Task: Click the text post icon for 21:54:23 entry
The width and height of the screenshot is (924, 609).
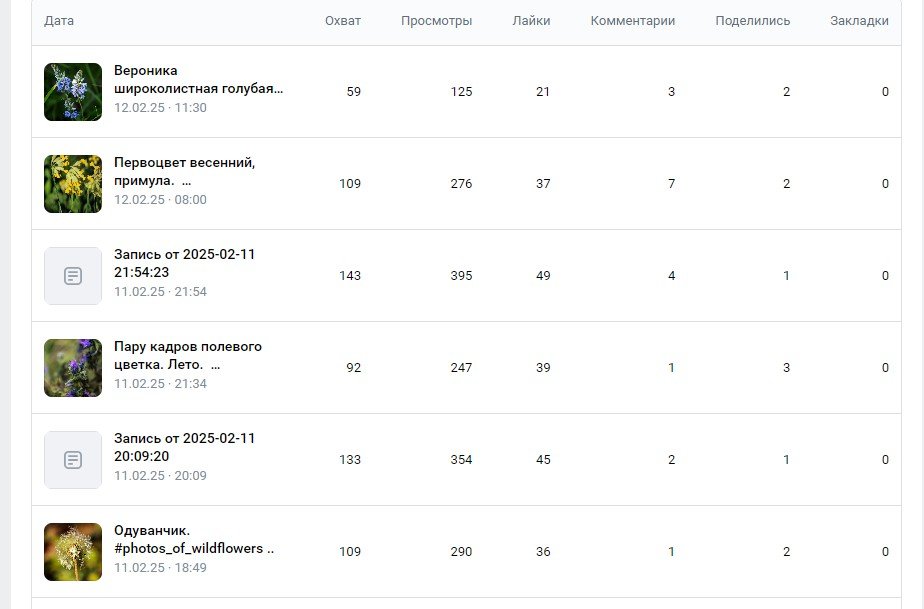Action: tap(73, 276)
